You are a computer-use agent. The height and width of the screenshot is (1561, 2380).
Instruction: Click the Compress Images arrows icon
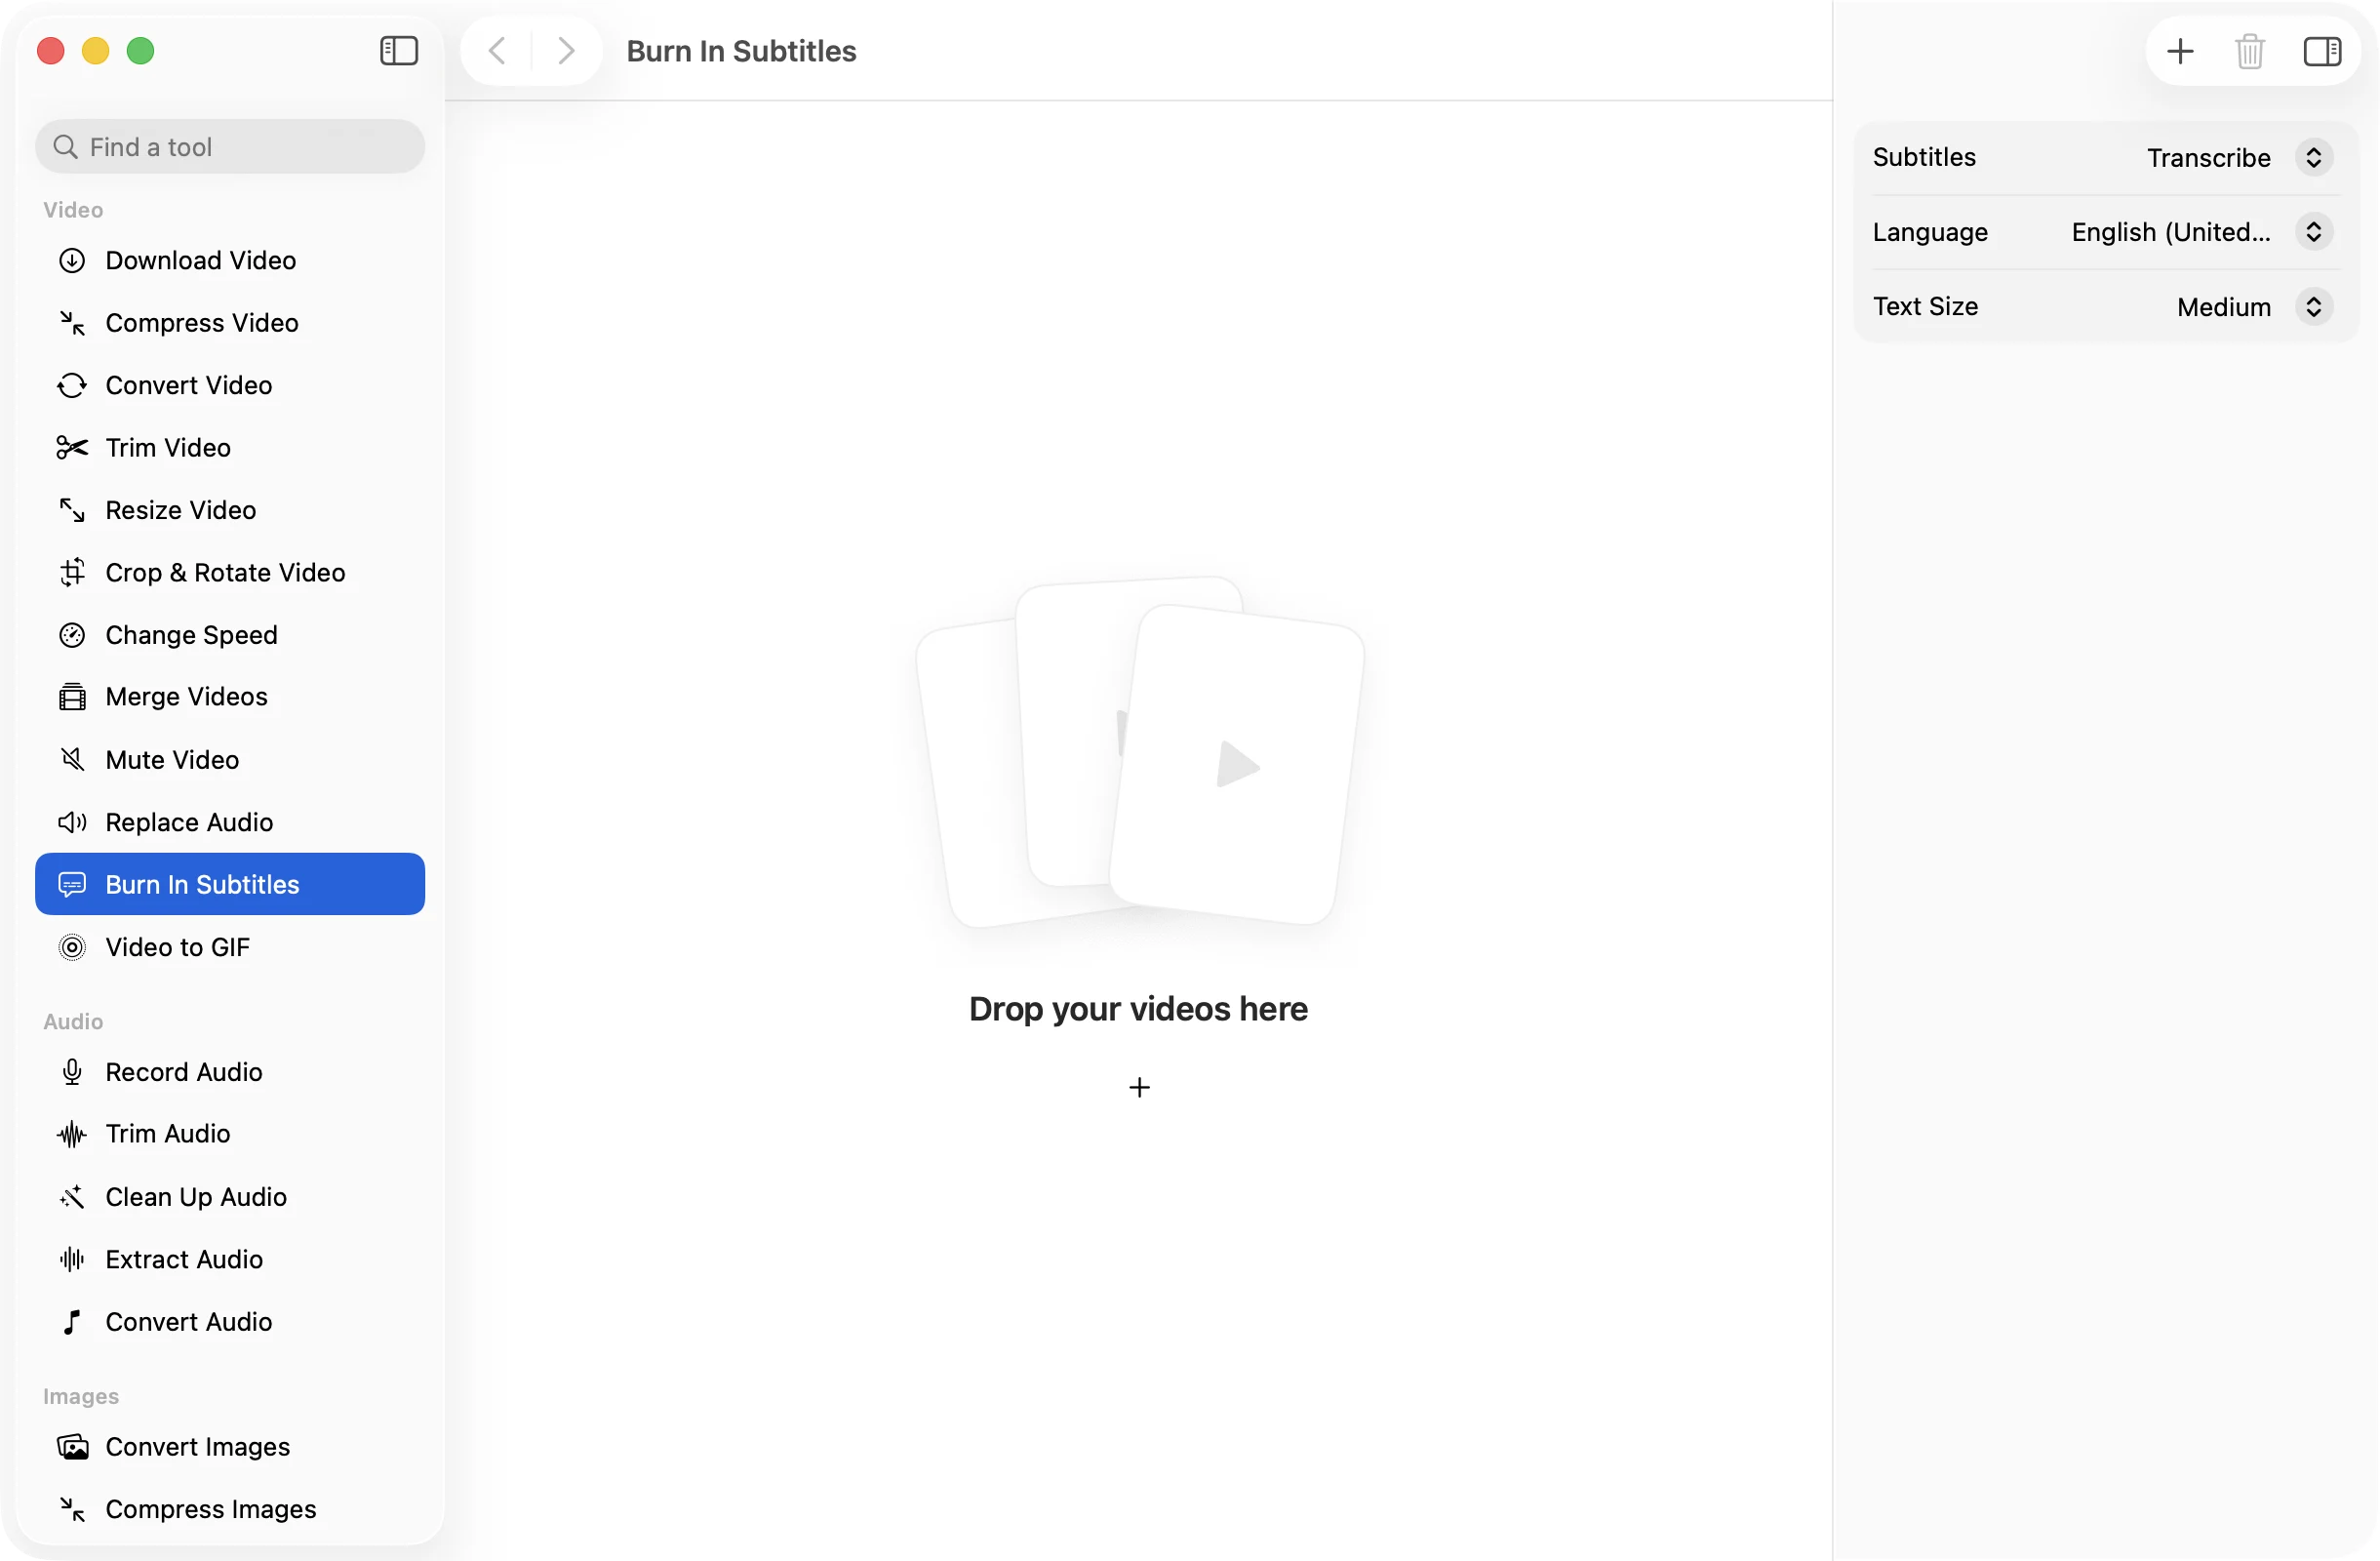tap(72, 1509)
